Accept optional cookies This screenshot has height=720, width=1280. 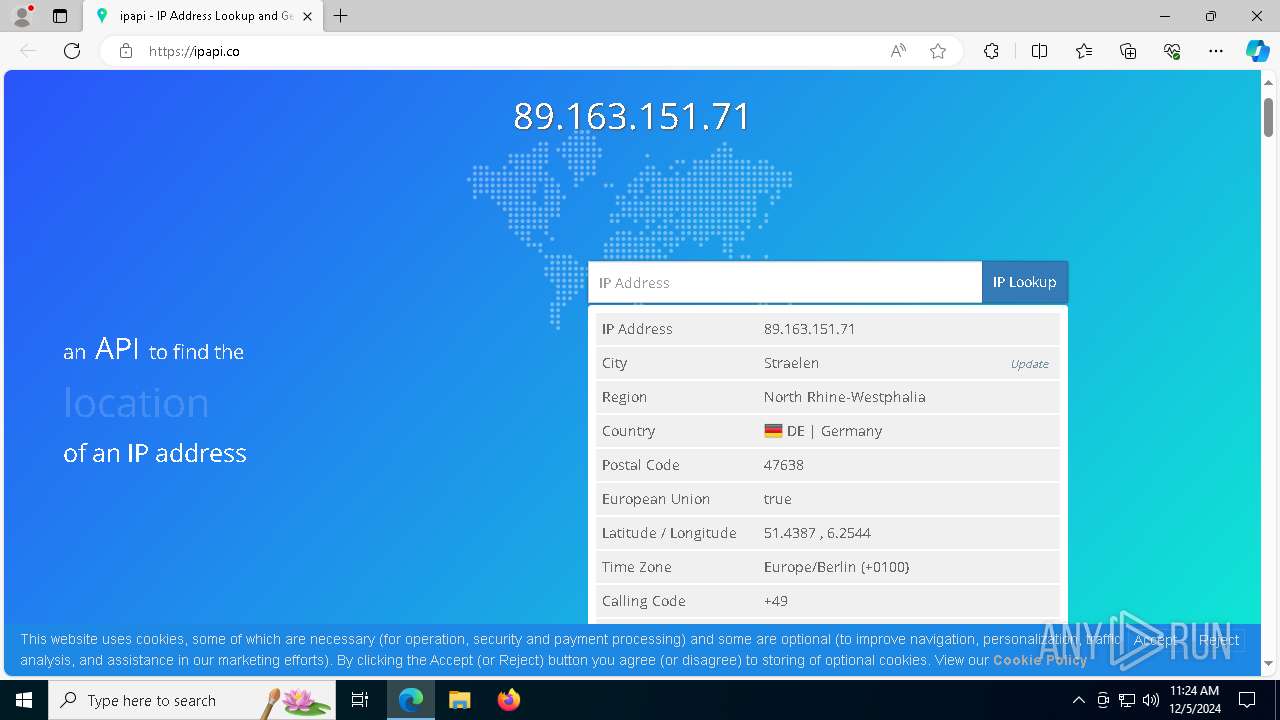point(1156,640)
